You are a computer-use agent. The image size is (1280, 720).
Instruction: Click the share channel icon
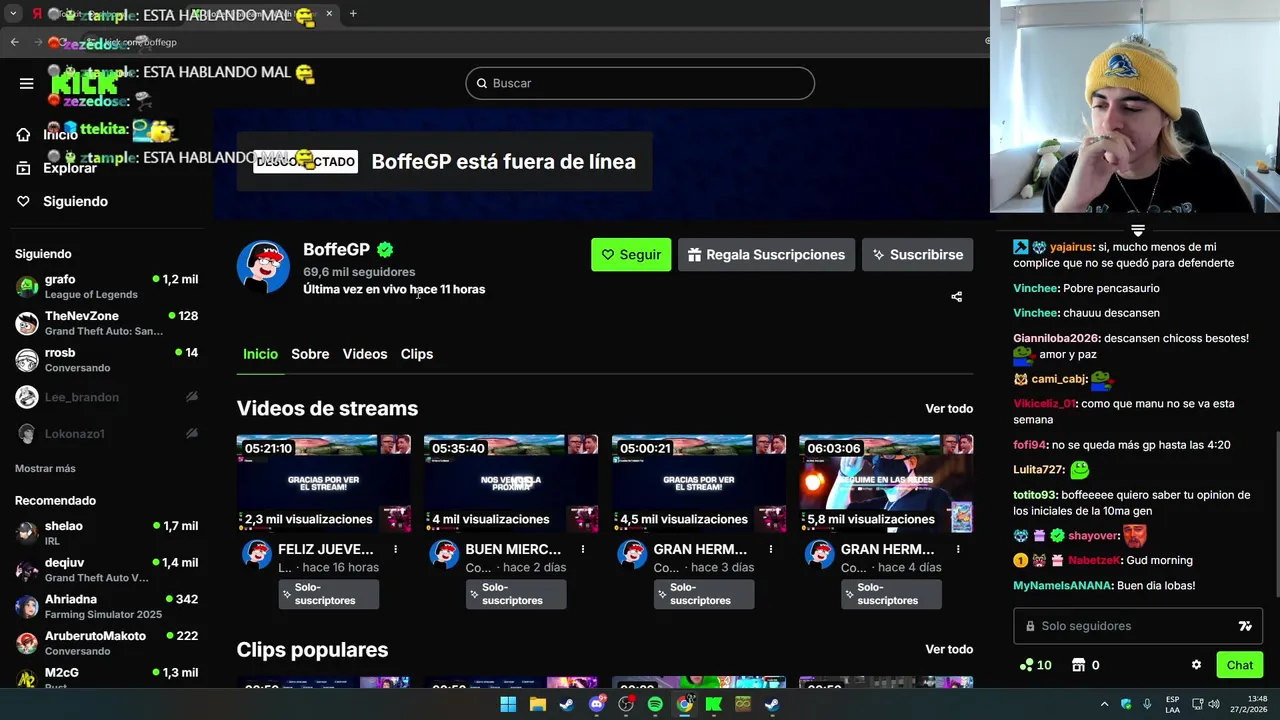point(956,296)
